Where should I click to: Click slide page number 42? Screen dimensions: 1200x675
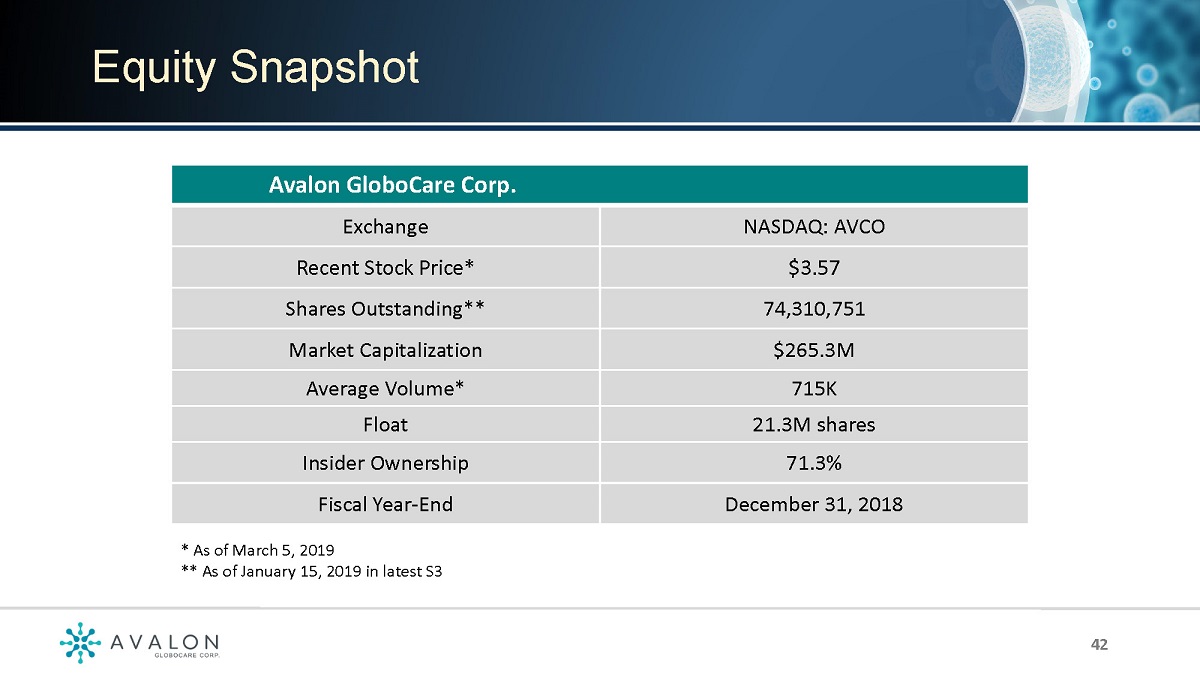[1099, 644]
